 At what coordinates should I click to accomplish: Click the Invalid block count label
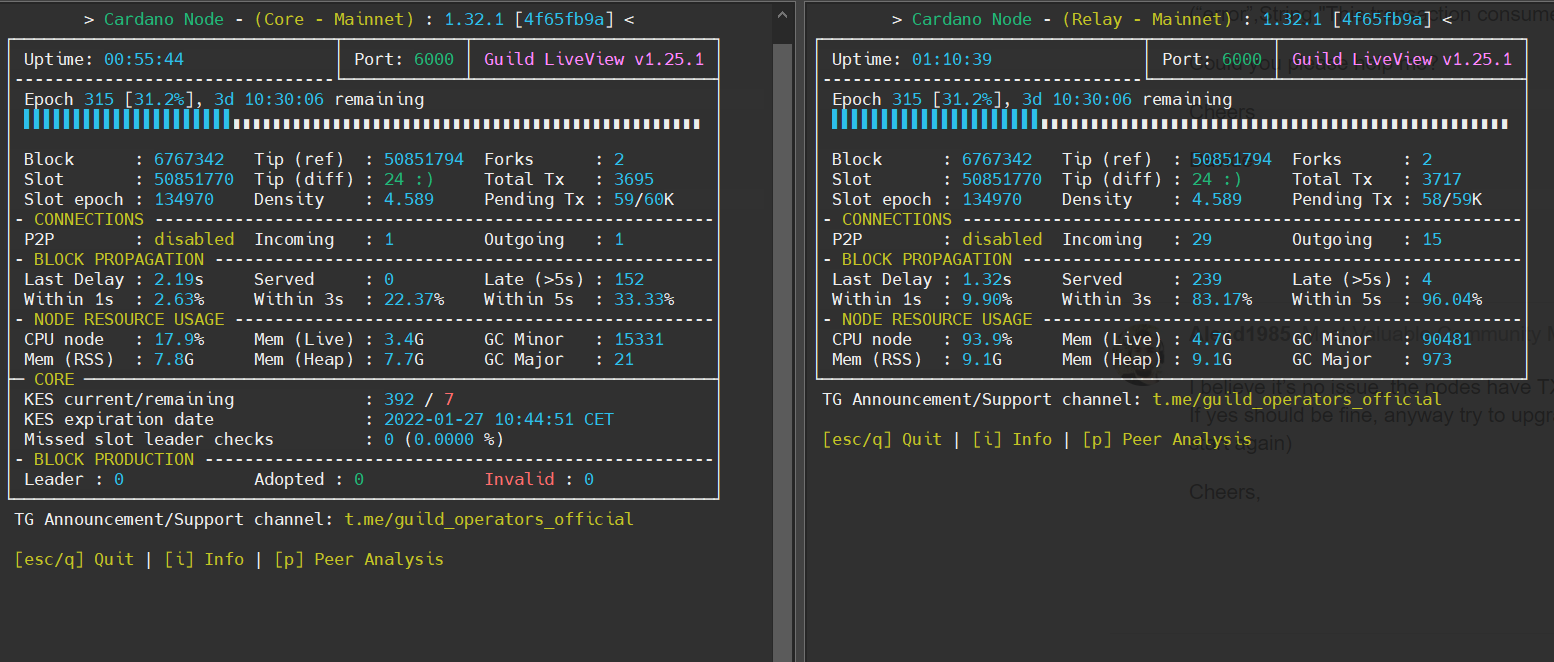[x=519, y=479]
